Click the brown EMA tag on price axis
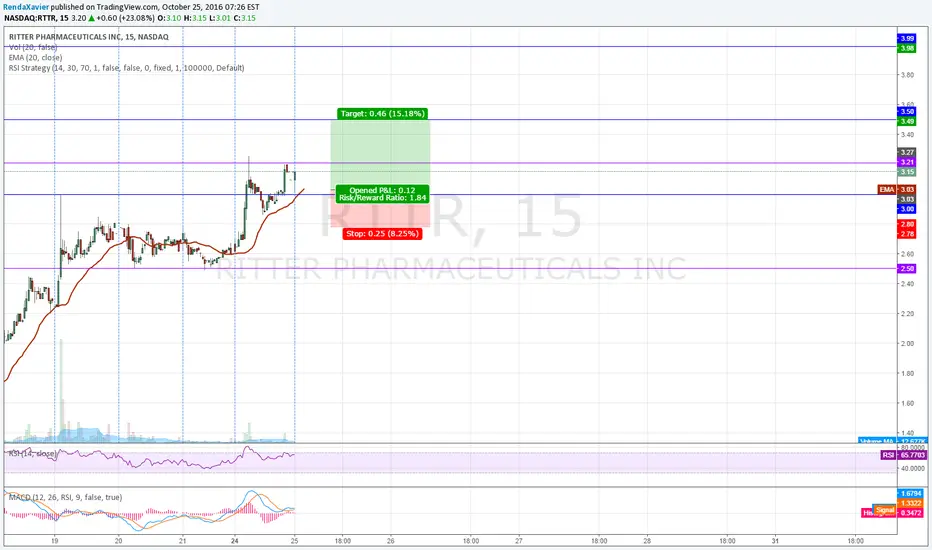This screenshot has width=932, height=550. [887, 190]
